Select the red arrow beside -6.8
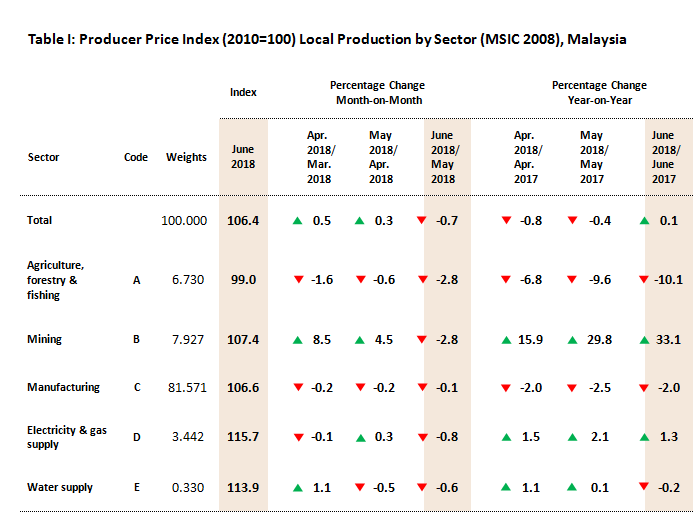 (507, 280)
